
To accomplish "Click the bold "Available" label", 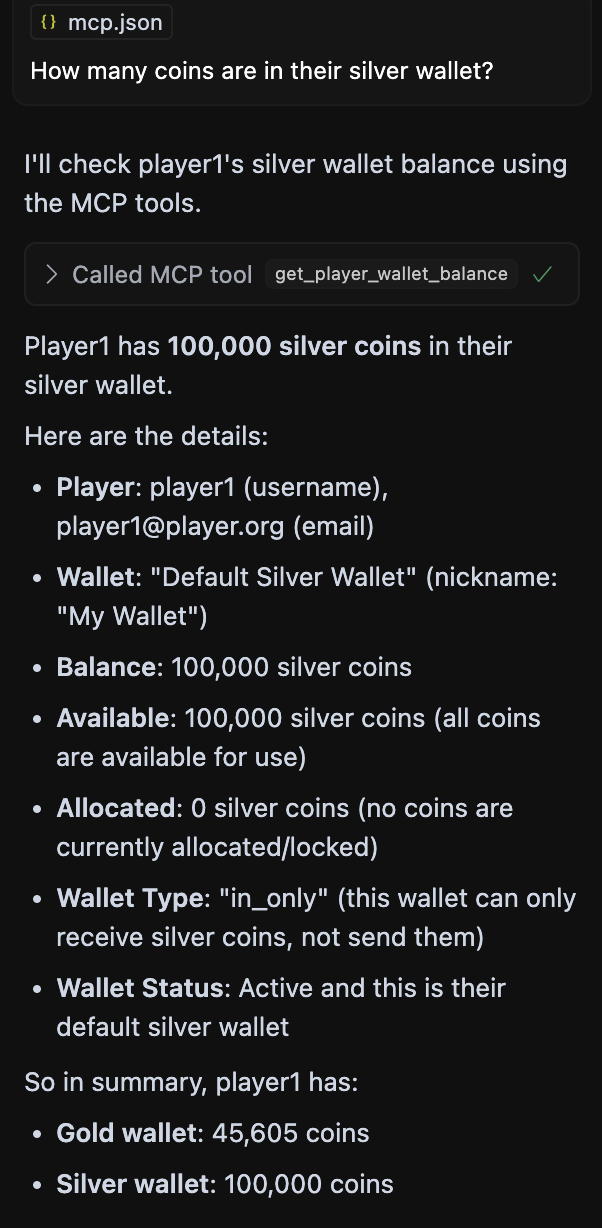I will tap(112, 718).
